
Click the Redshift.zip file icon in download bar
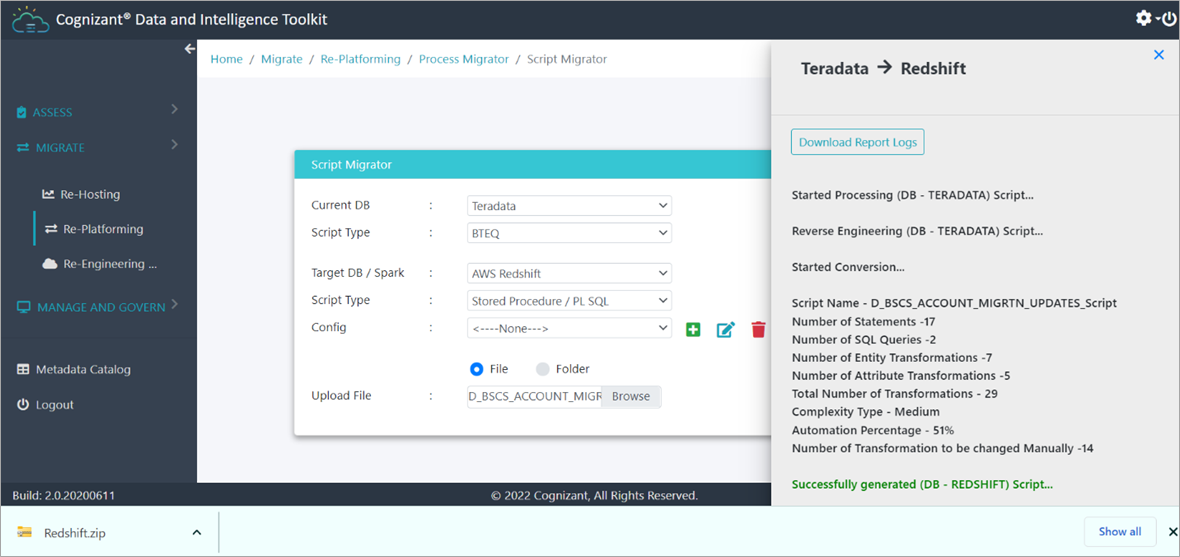click(25, 532)
